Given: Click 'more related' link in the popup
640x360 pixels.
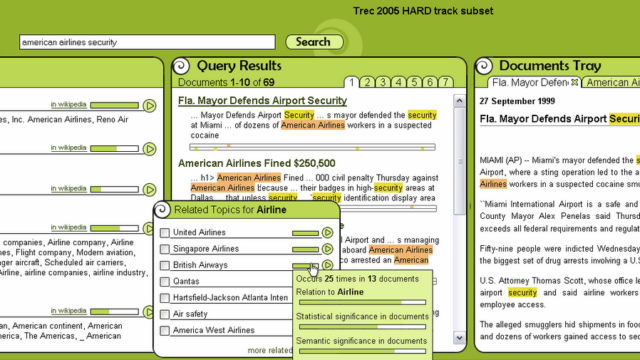Looking at the screenshot, I should coord(270,350).
